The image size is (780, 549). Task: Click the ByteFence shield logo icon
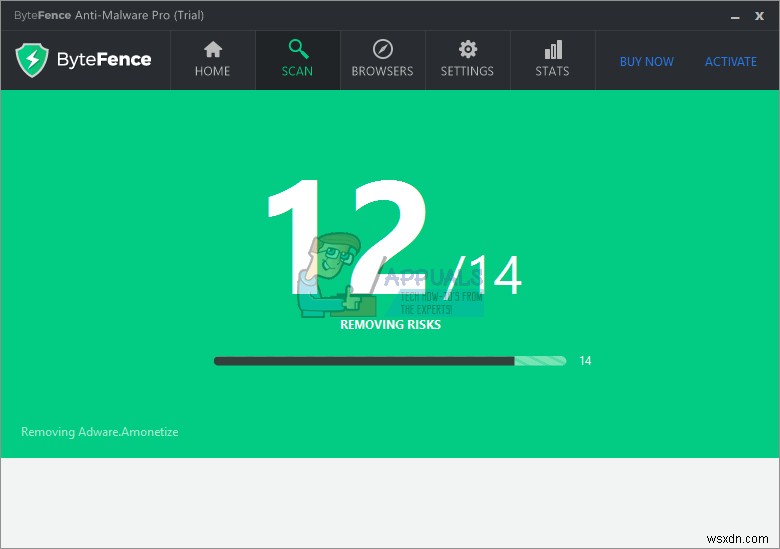tap(32, 60)
